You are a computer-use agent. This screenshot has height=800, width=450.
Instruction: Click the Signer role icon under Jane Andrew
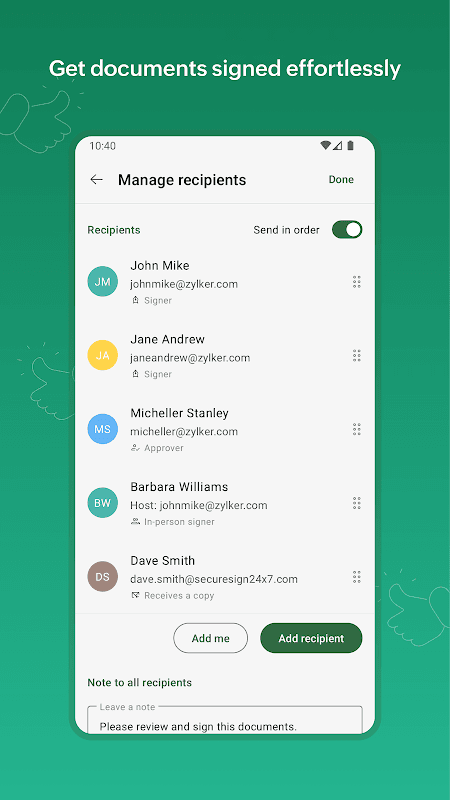pos(135,374)
